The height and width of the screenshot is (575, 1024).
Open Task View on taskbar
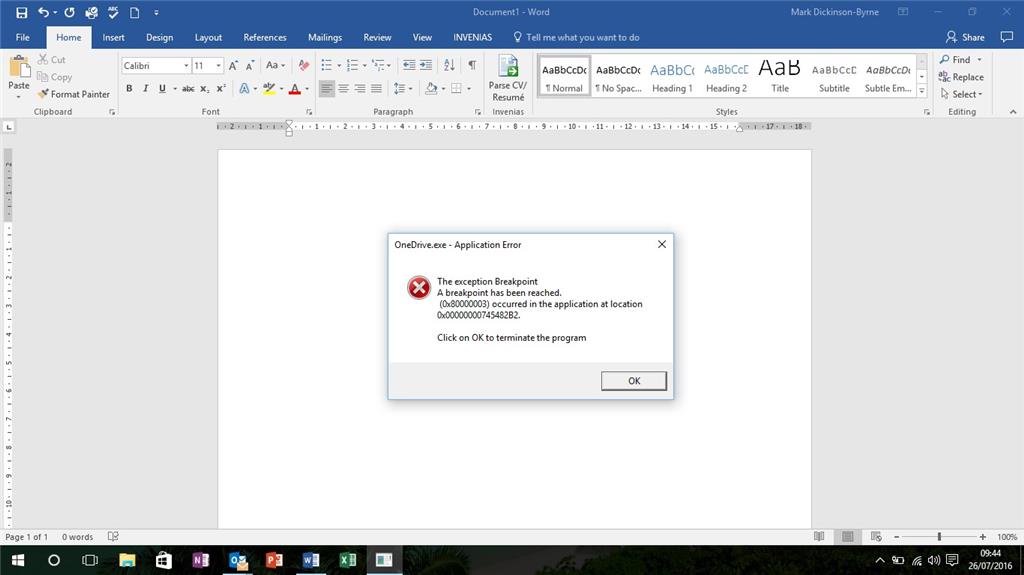(x=90, y=560)
